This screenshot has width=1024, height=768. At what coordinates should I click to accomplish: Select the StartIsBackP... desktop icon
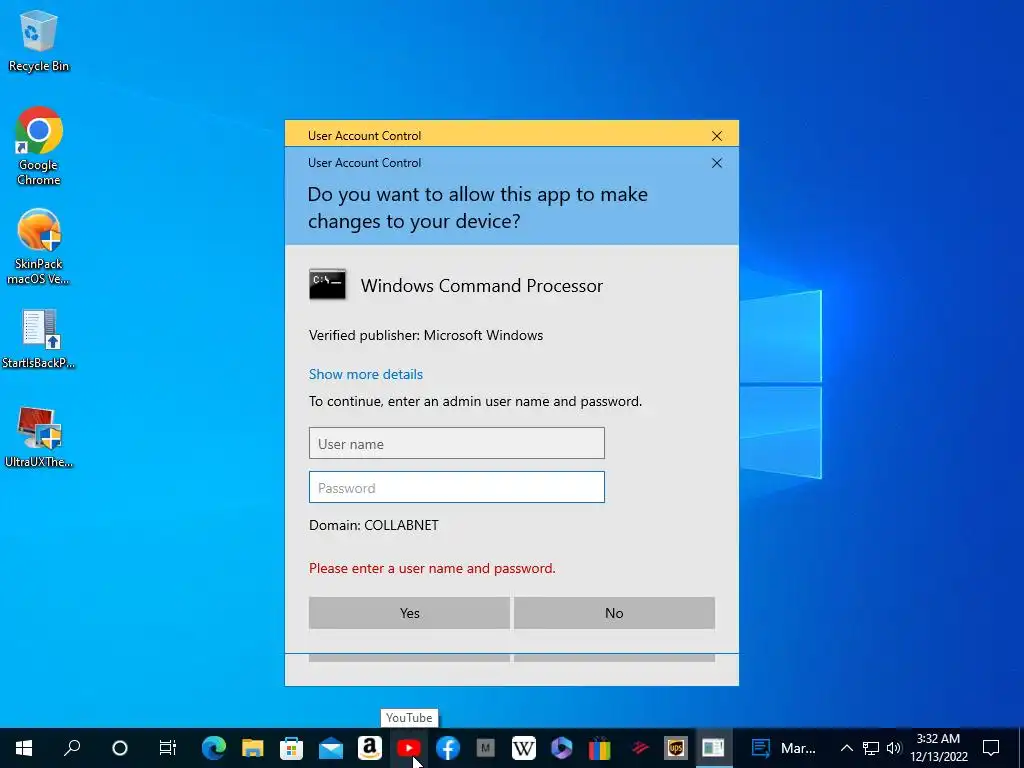click(x=39, y=338)
